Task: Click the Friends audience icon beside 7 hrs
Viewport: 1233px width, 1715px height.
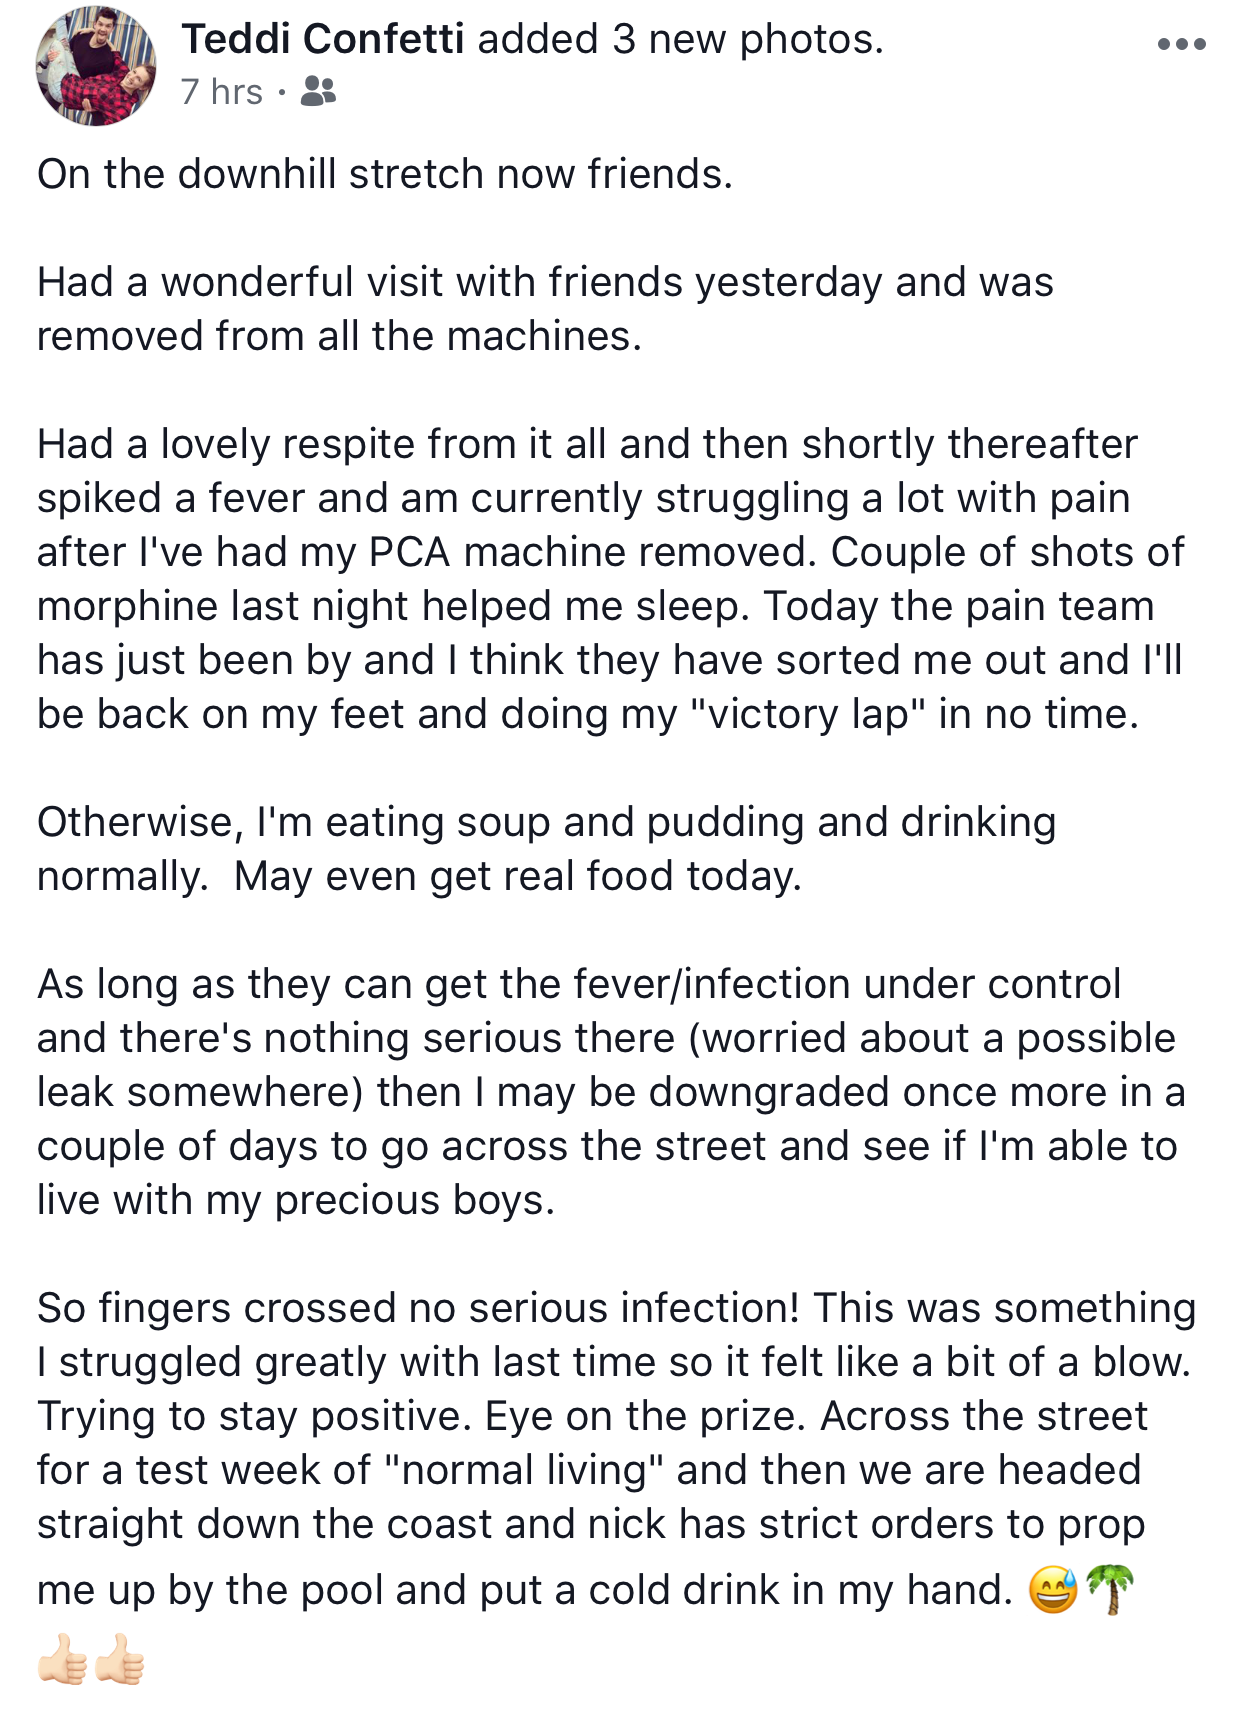Action: click(318, 92)
